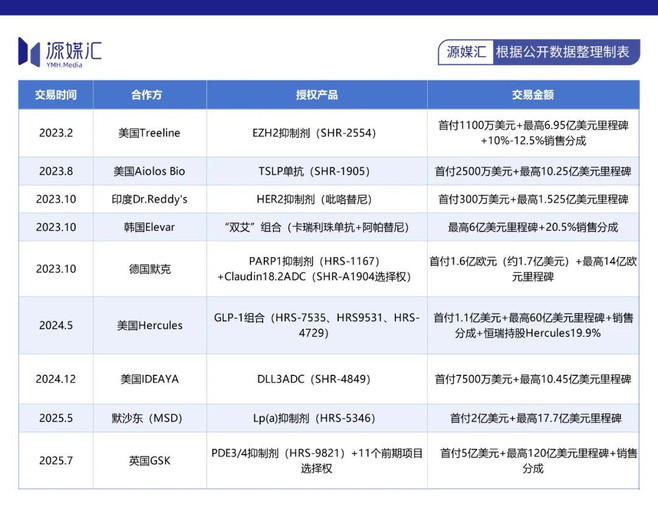Click the 首付1.1亿美元 amount cell
The height and width of the screenshot is (507, 658).
tap(533, 325)
